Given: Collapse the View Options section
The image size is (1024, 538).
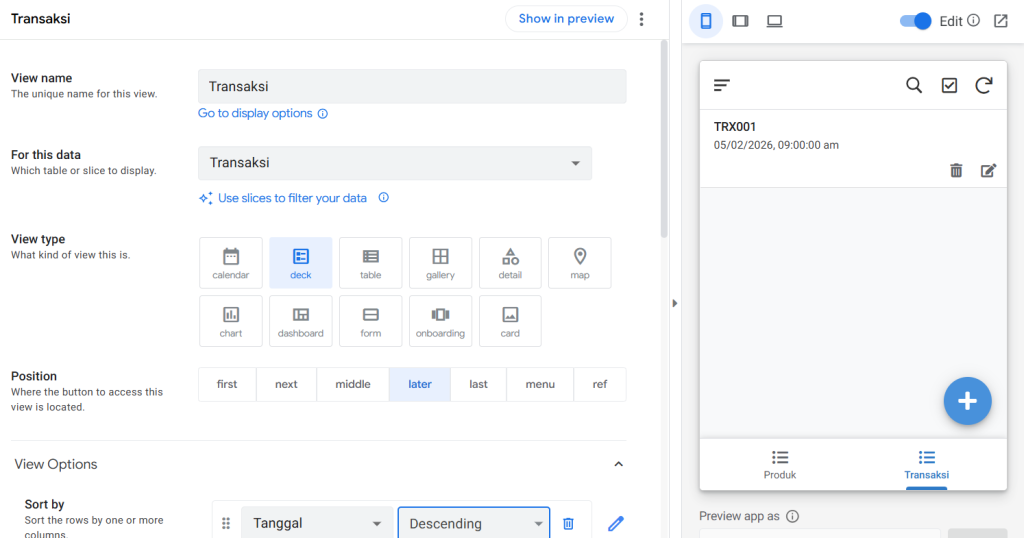Looking at the screenshot, I should [618, 464].
